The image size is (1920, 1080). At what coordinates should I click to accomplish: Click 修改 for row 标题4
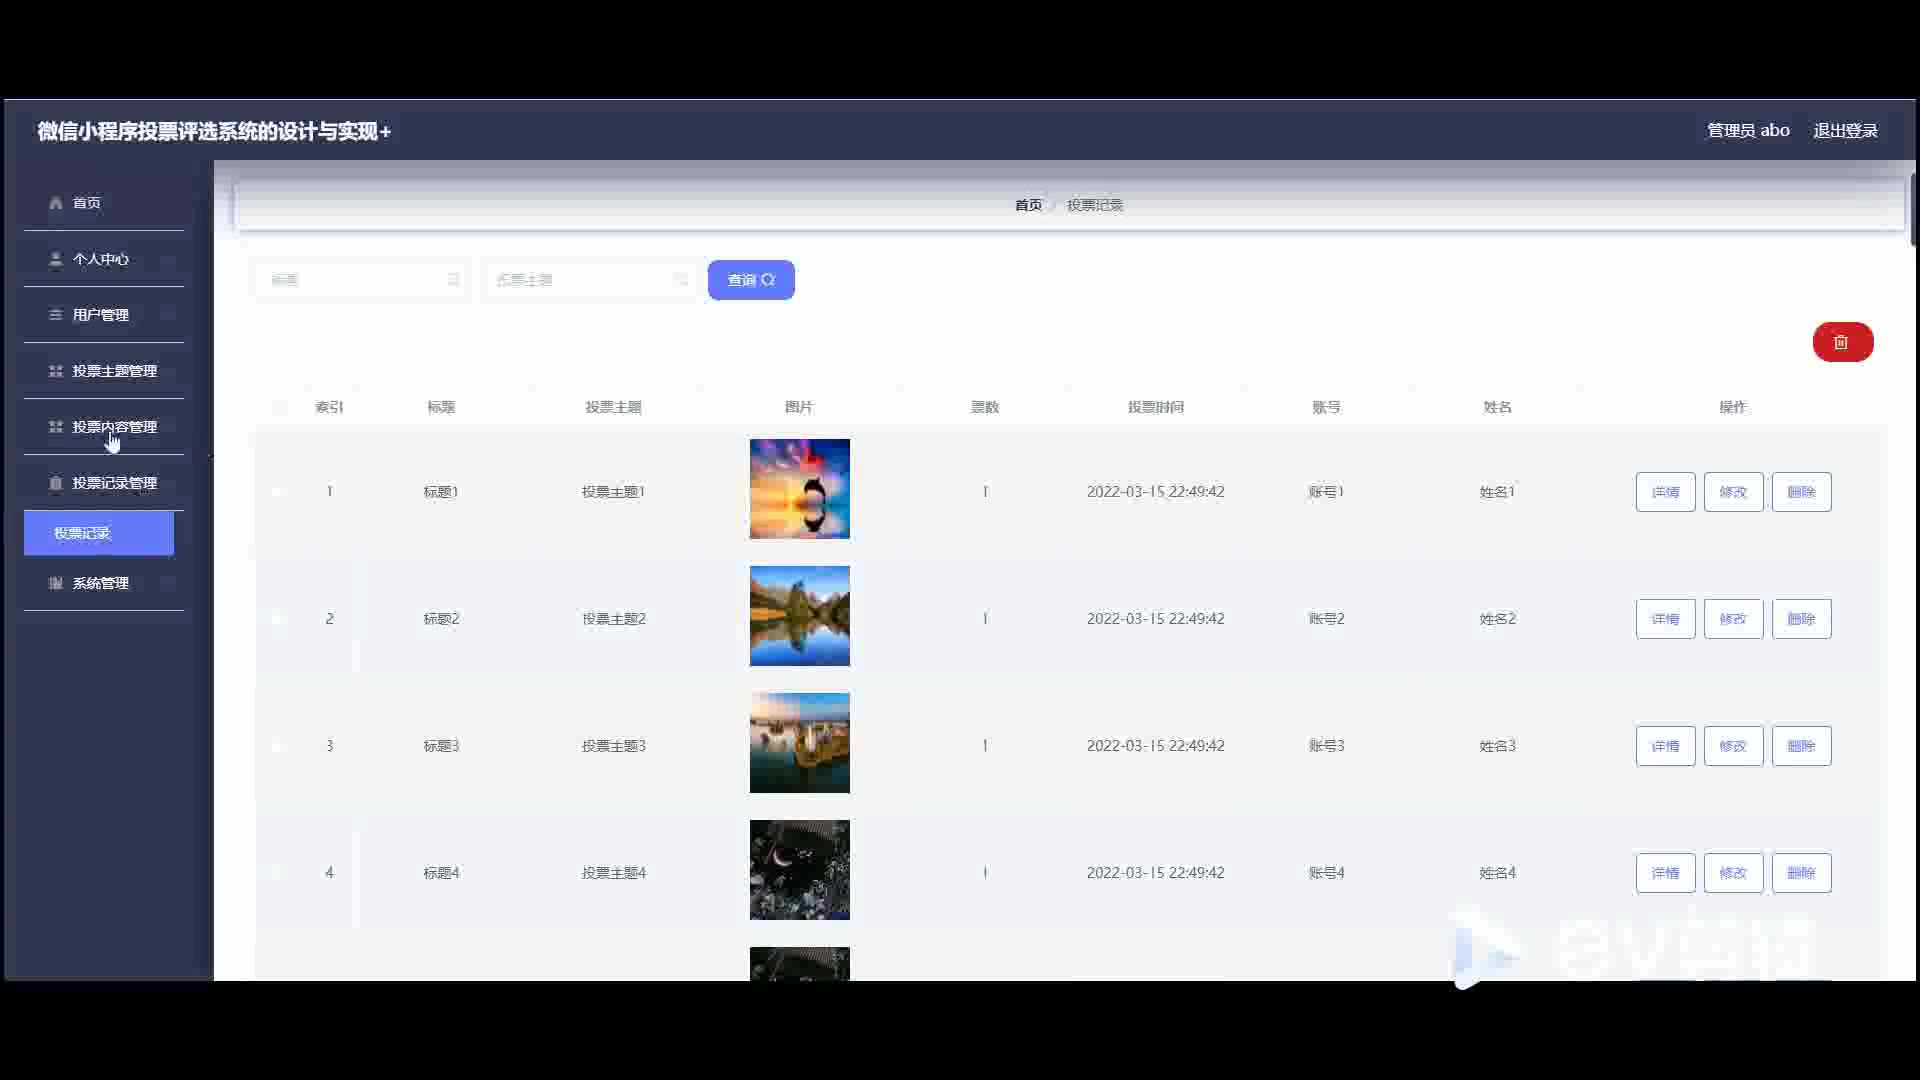(1734, 873)
